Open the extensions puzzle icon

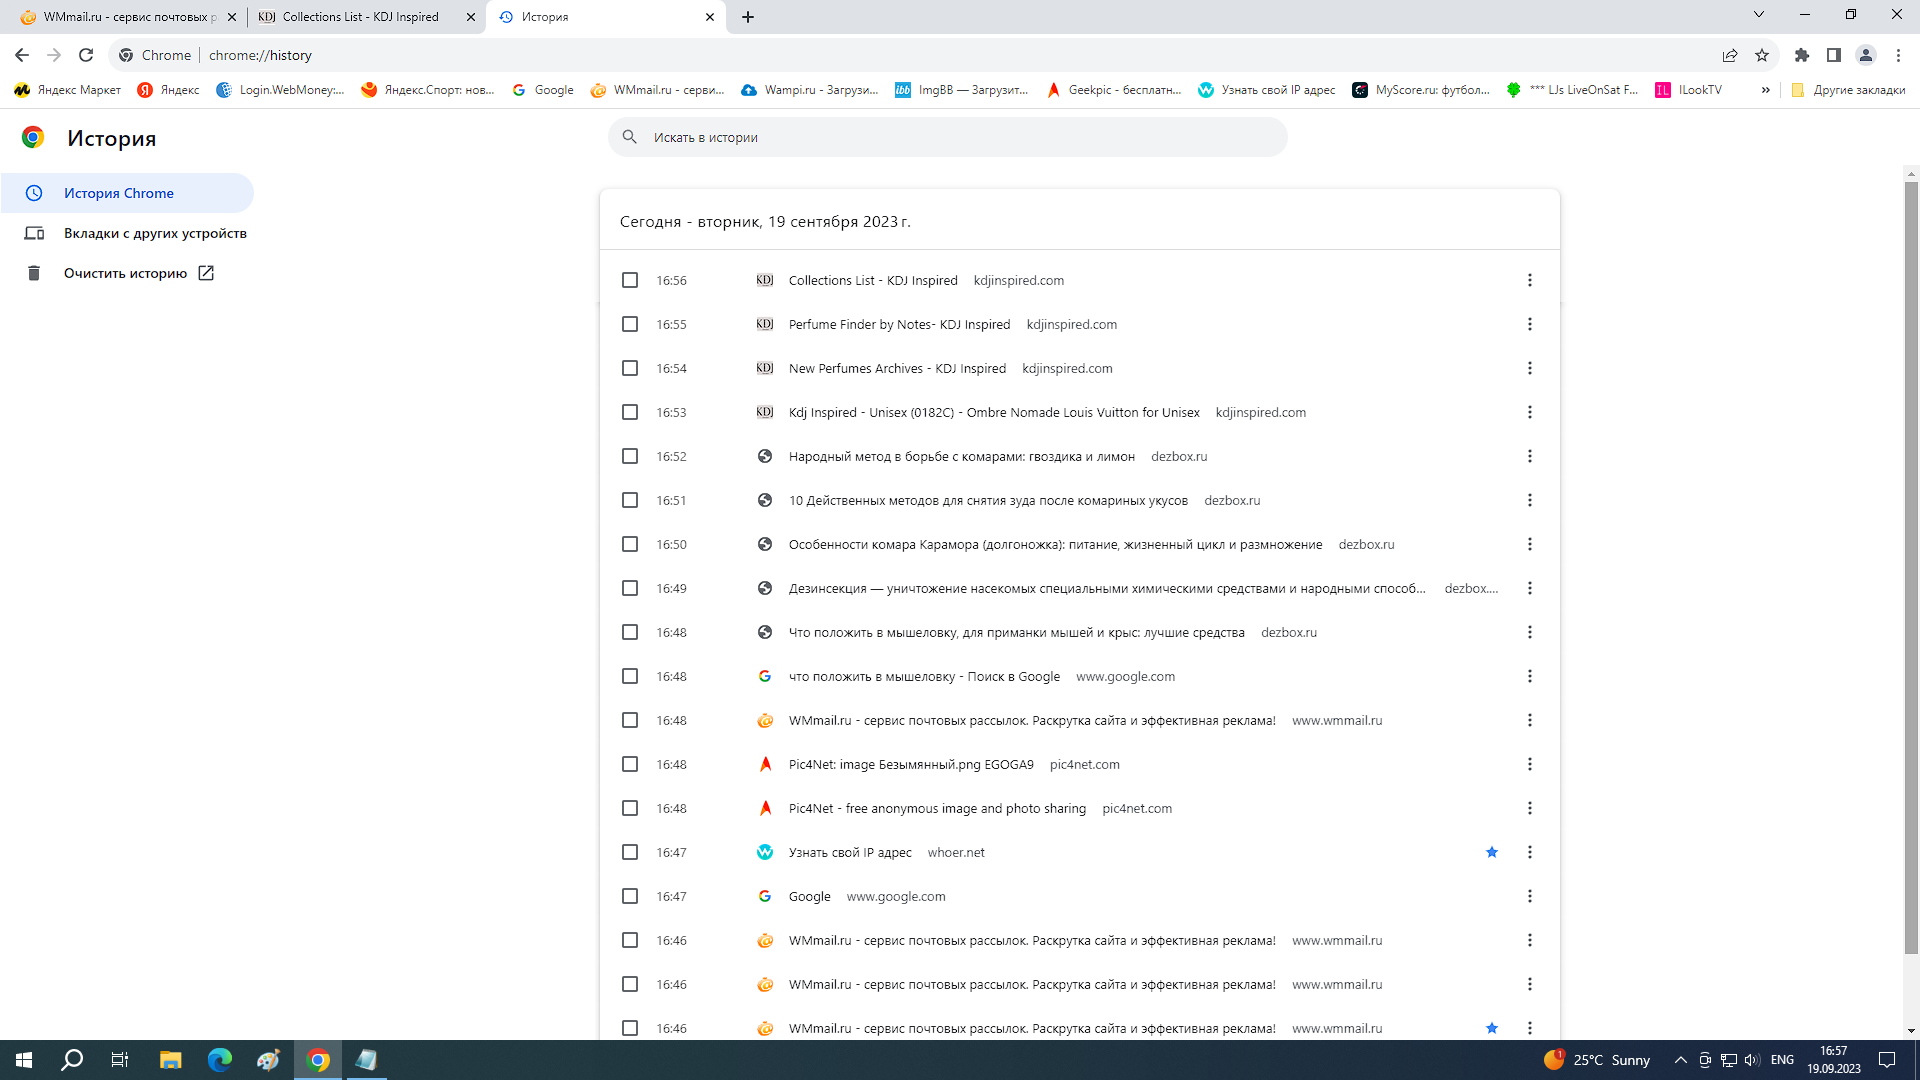pyautogui.click(x=1802, y=55)
